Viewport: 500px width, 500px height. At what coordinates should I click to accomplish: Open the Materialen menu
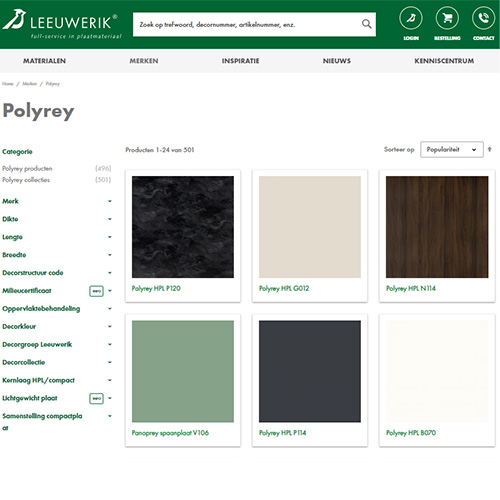[x=44, y=61]
